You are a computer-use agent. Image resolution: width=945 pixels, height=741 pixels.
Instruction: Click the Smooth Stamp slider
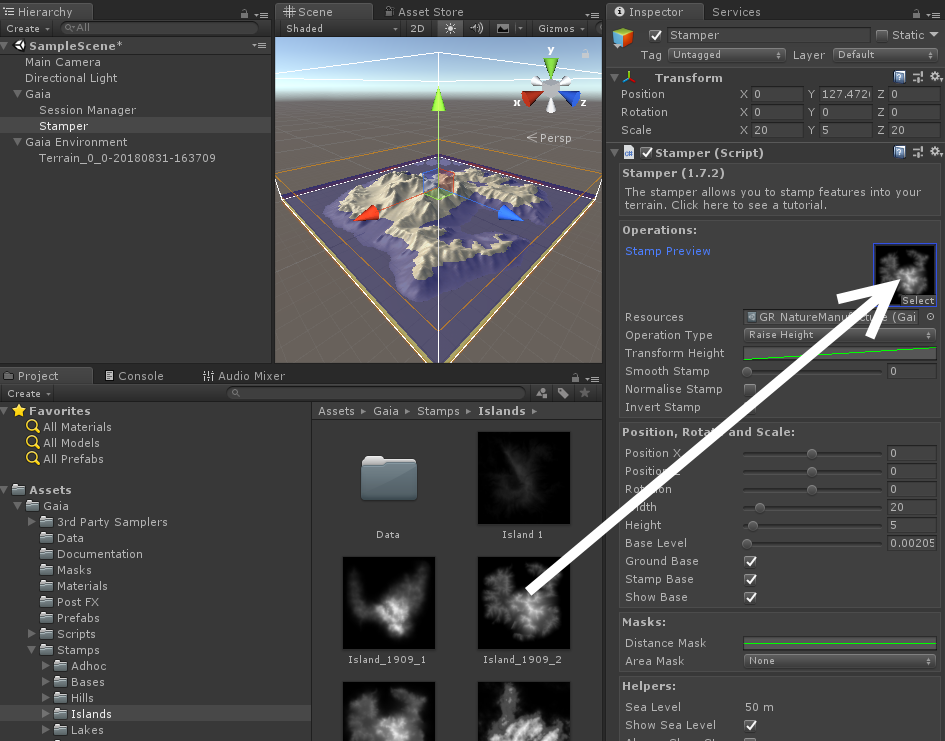coord(812,371)
